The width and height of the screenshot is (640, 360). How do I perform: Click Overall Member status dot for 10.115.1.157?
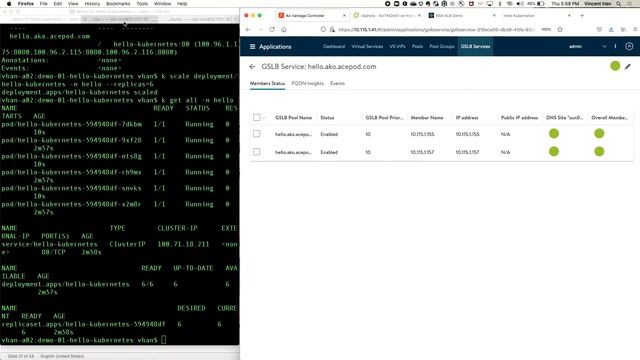point(599,151)
